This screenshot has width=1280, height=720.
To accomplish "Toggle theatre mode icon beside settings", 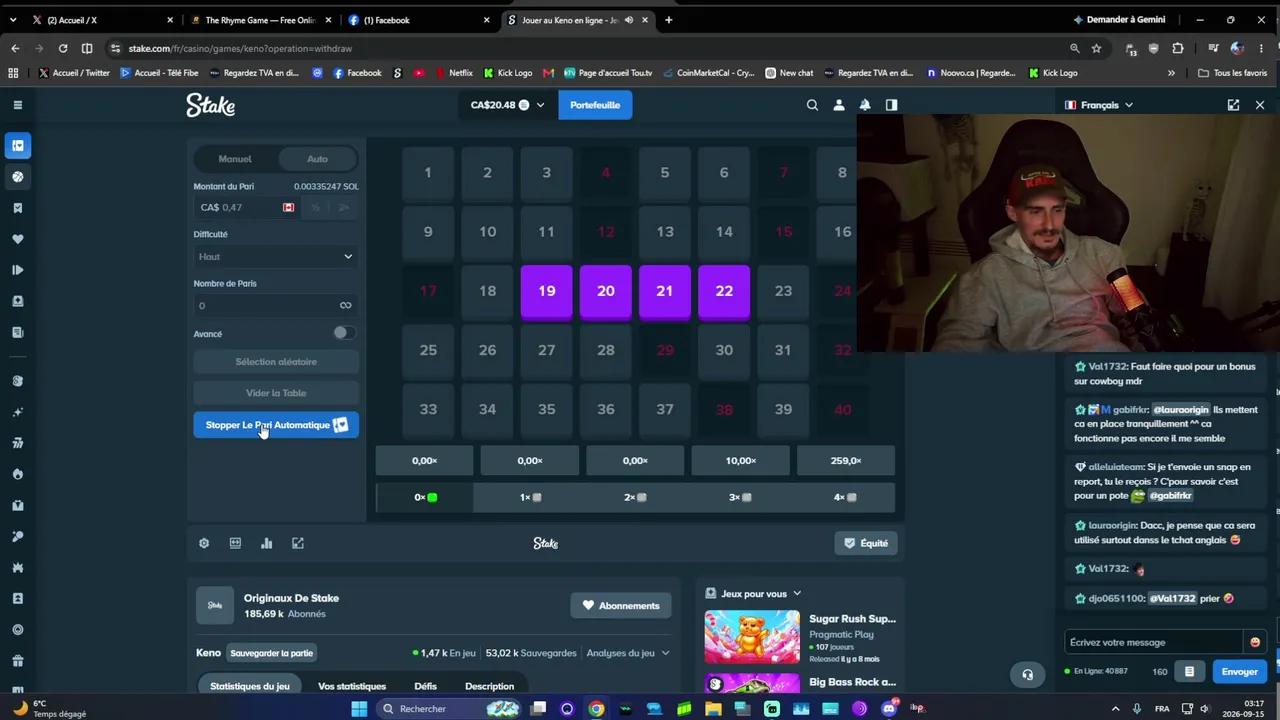I will click(235, 543).
